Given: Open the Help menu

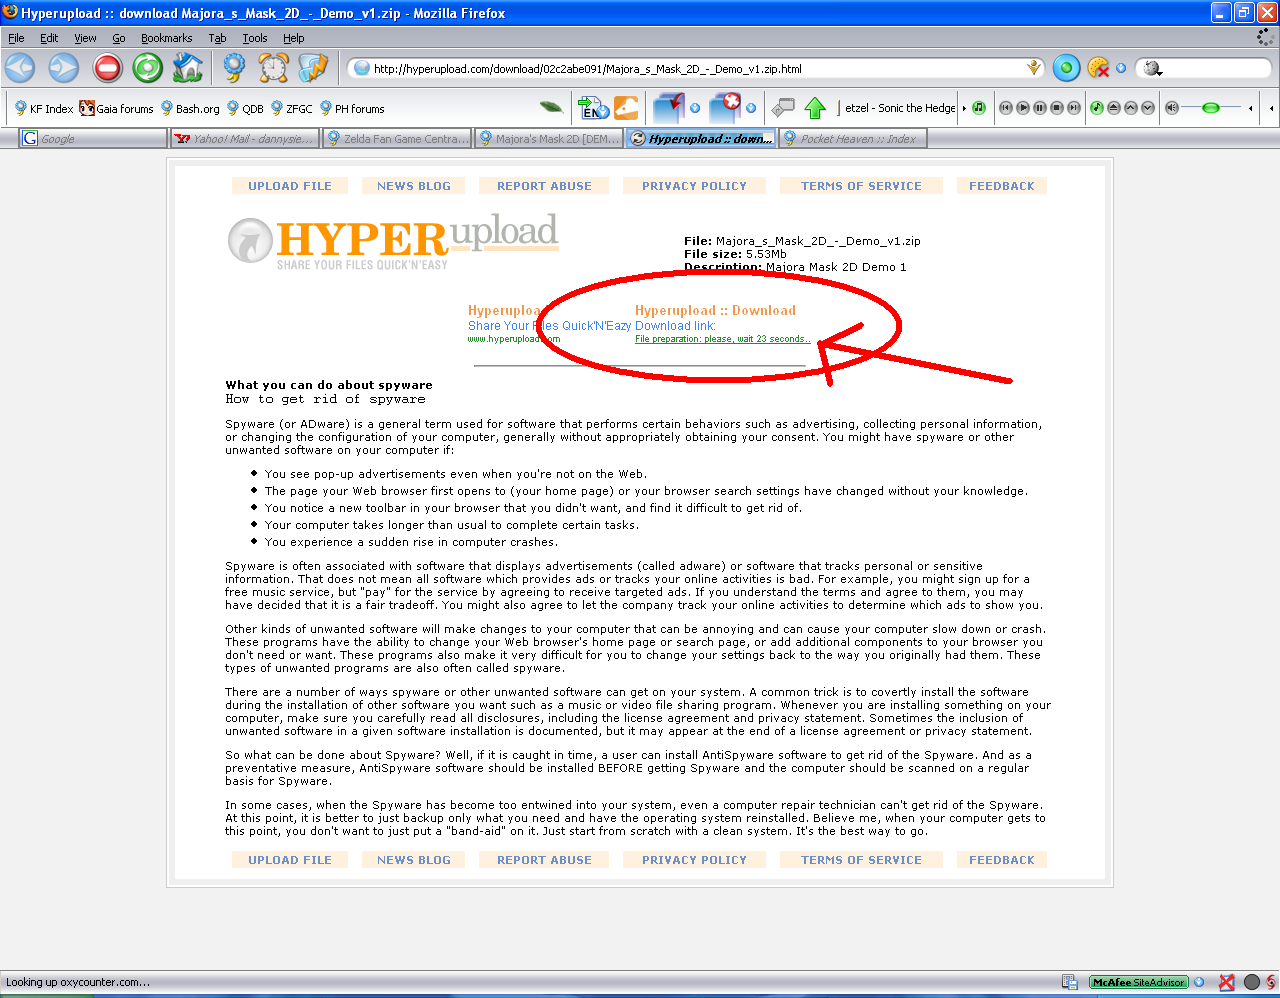Looking at the screenshot, I should coord(293,38).
